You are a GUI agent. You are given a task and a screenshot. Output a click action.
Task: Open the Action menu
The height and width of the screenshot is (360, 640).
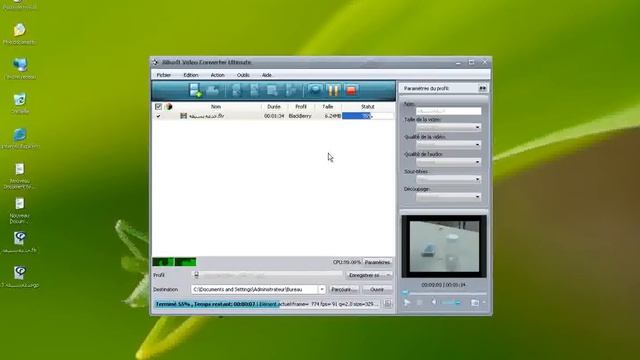pos(218,75)
